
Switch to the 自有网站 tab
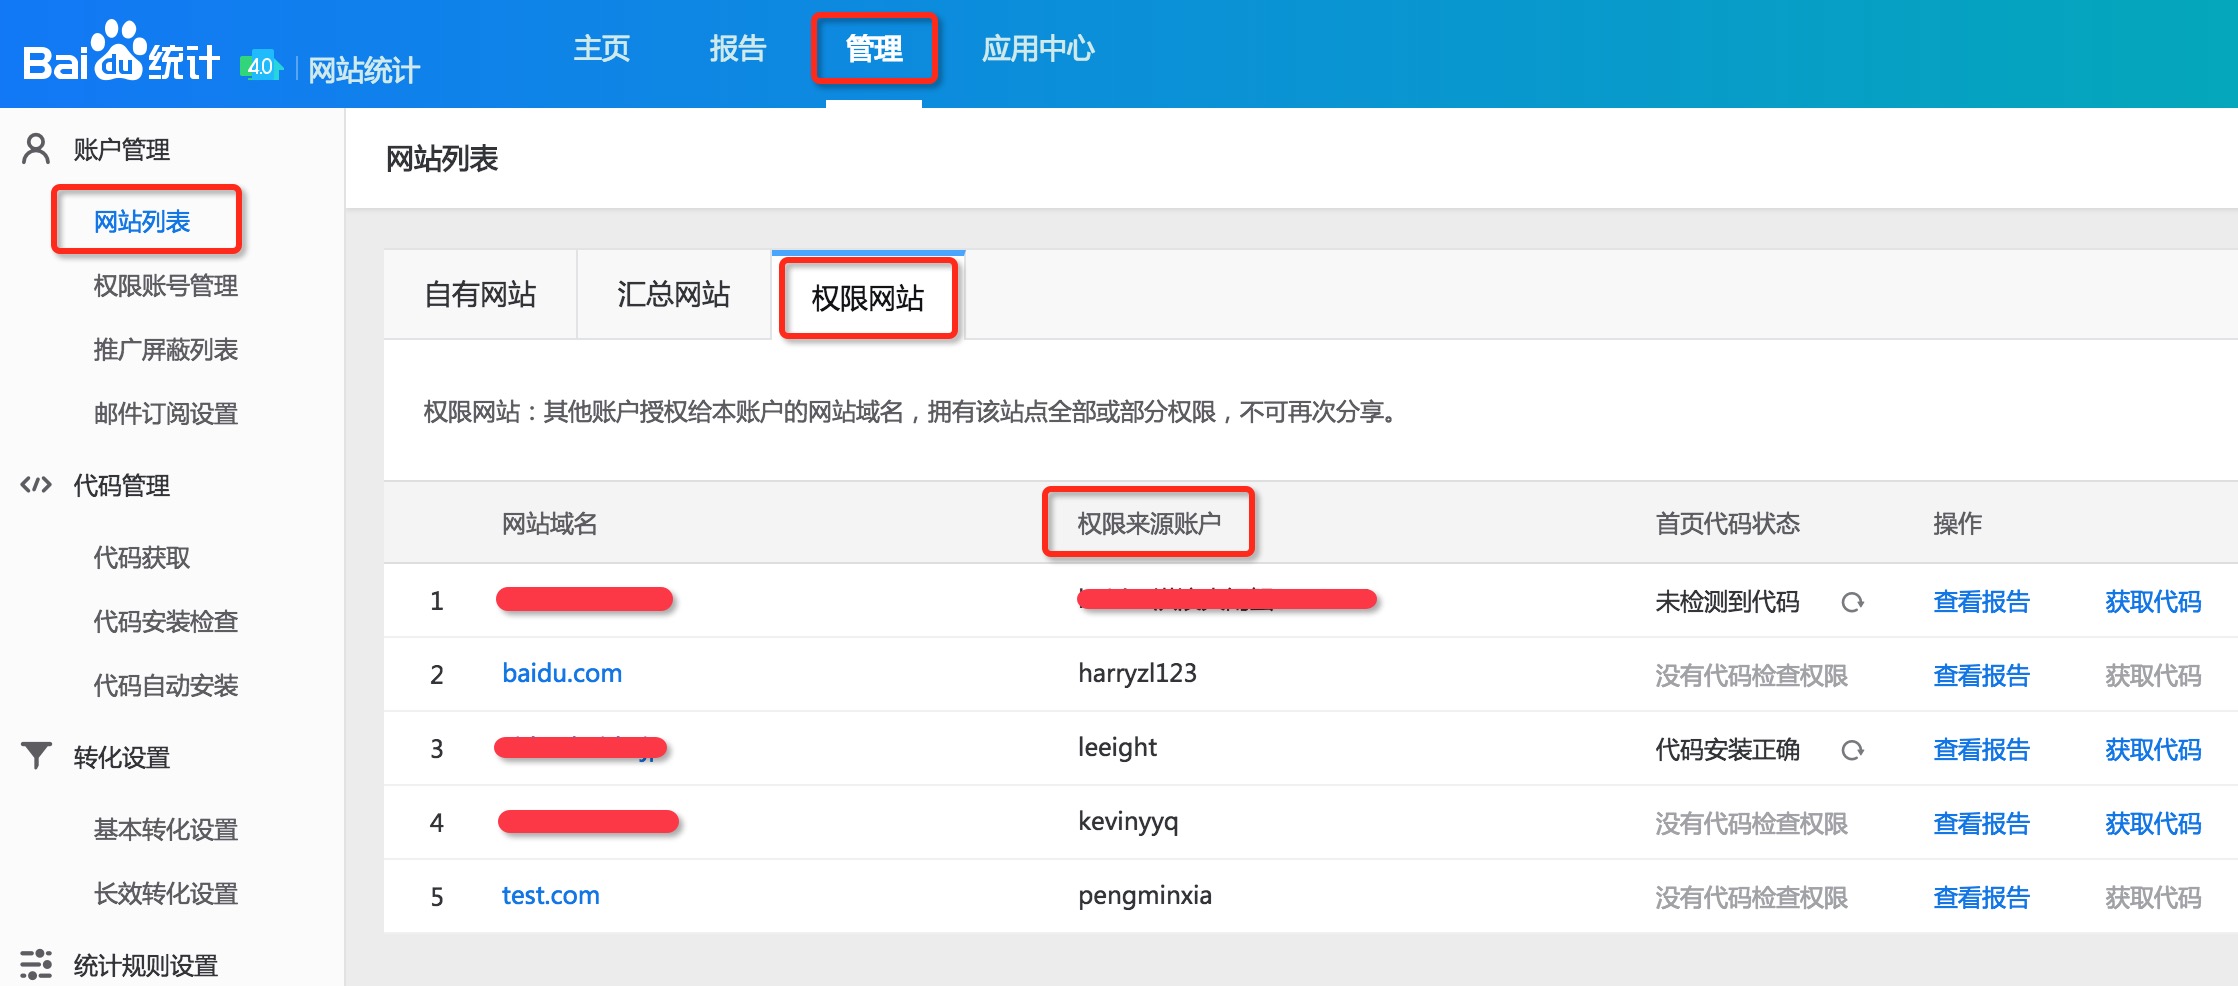480,295
